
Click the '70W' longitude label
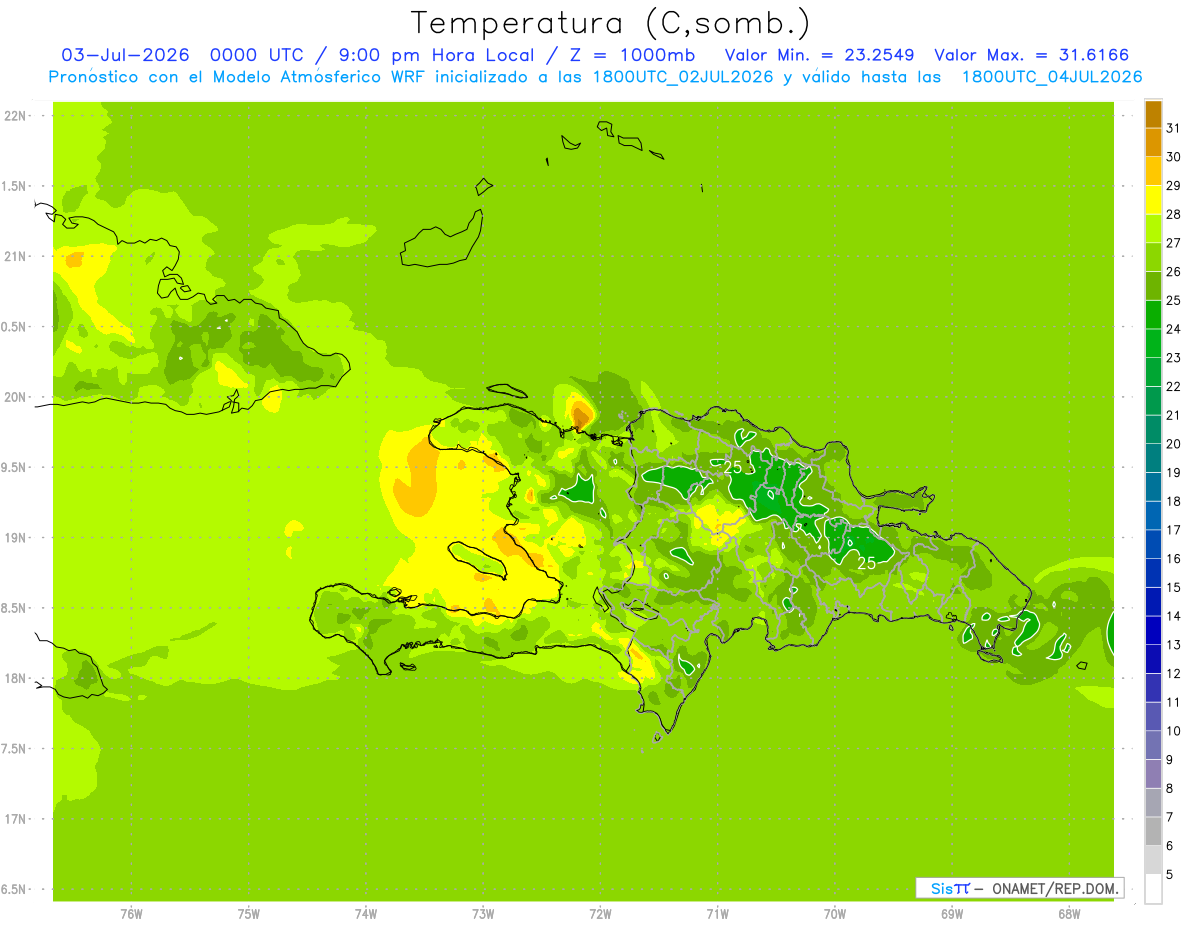pyautogui.click(x=835, y=914)
